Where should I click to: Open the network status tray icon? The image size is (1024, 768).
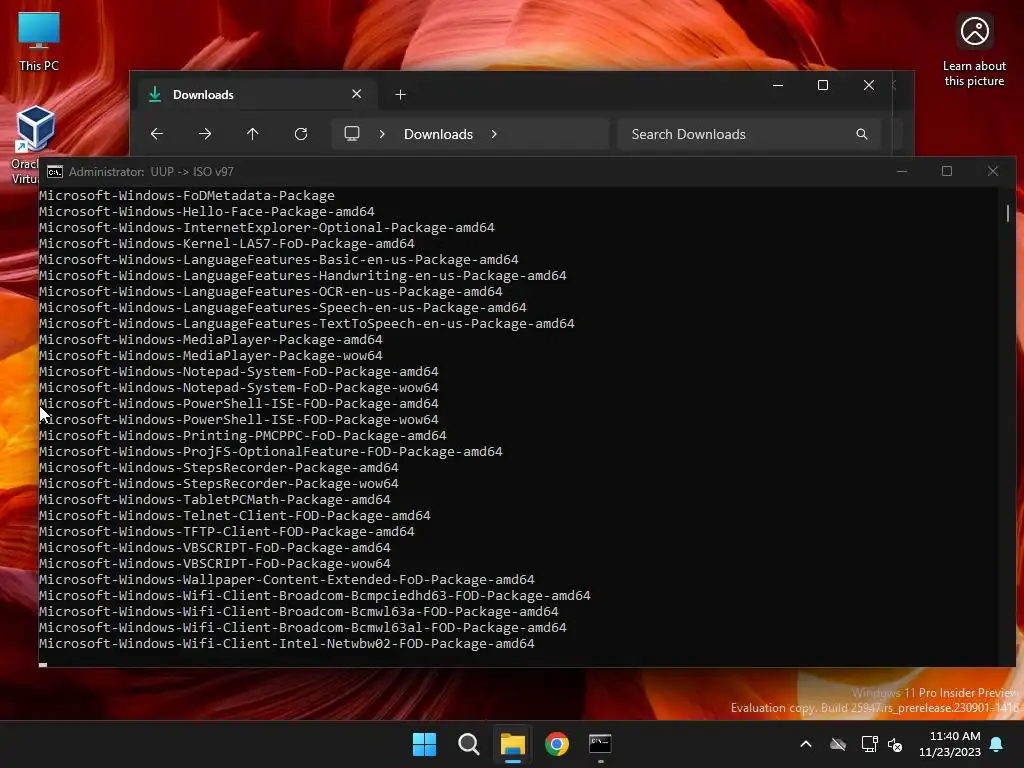[x=869, y=744]
